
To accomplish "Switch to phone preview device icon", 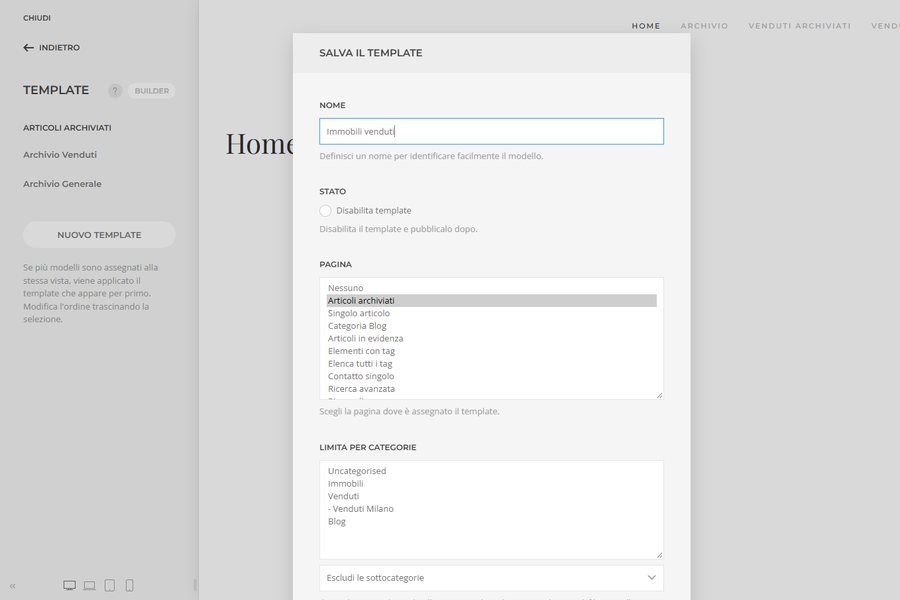I will pos(130,585).
